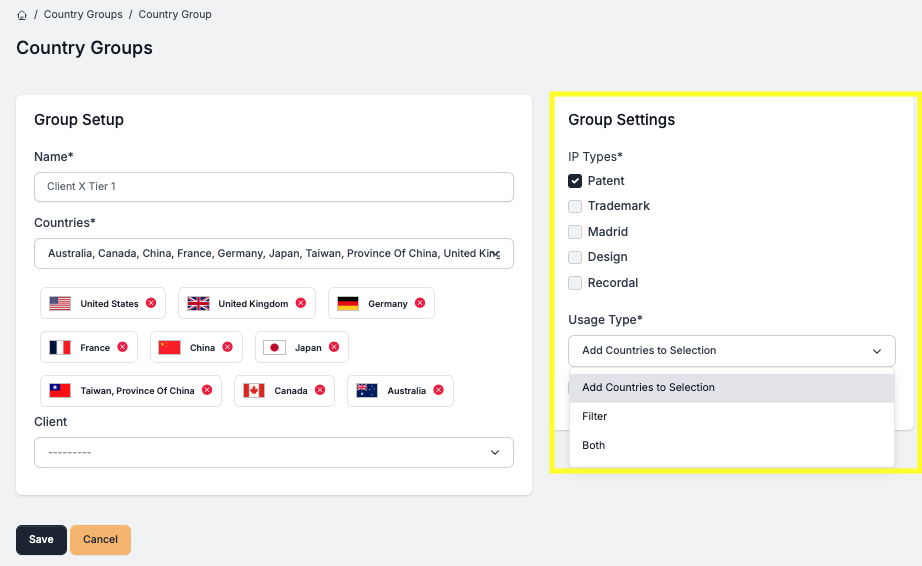922x566 pixels.
Task: Collapse the Usage Type dropdown
Action: tap(731, 351)
